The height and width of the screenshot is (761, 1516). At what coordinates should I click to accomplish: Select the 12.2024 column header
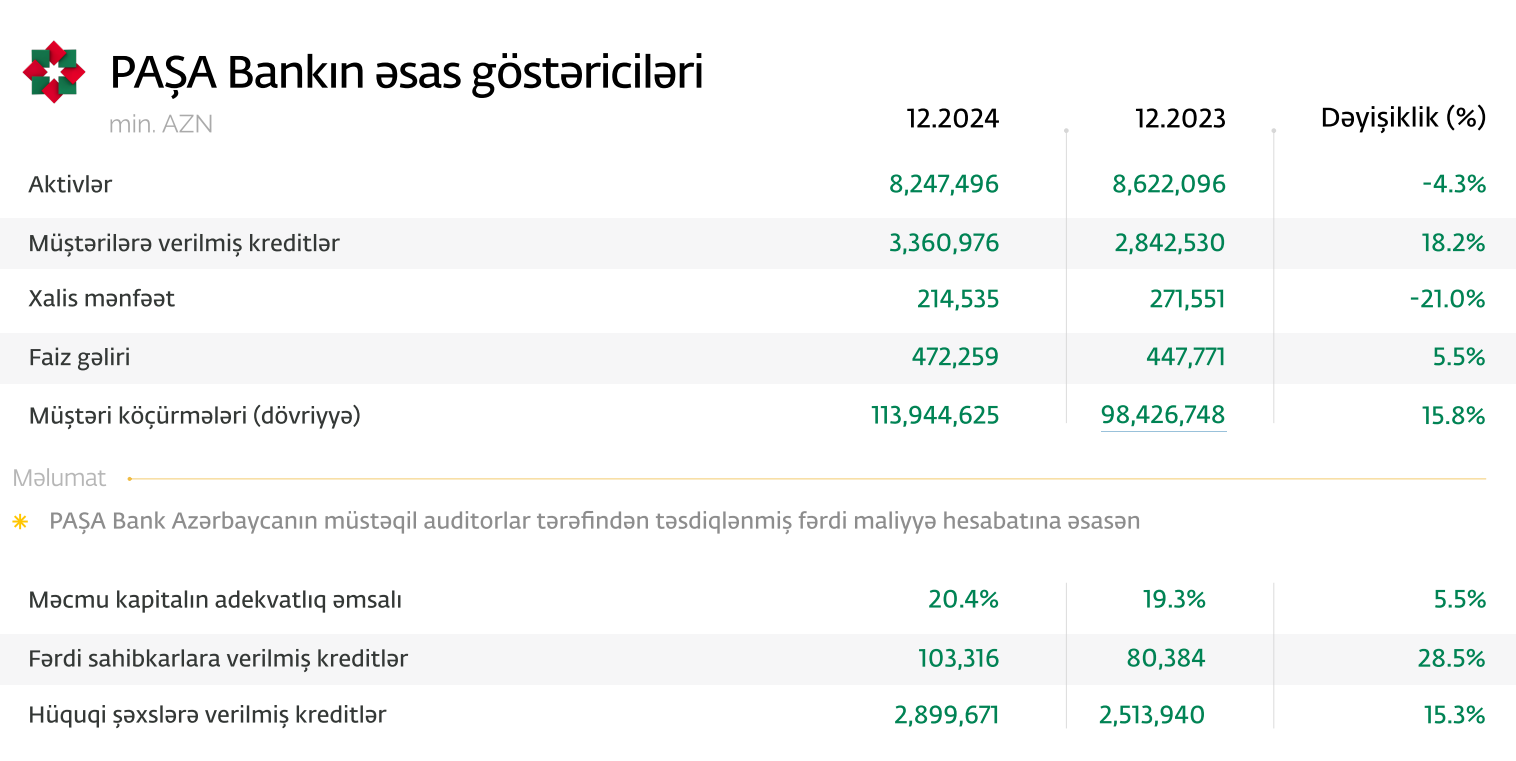(x=952, y=119)
